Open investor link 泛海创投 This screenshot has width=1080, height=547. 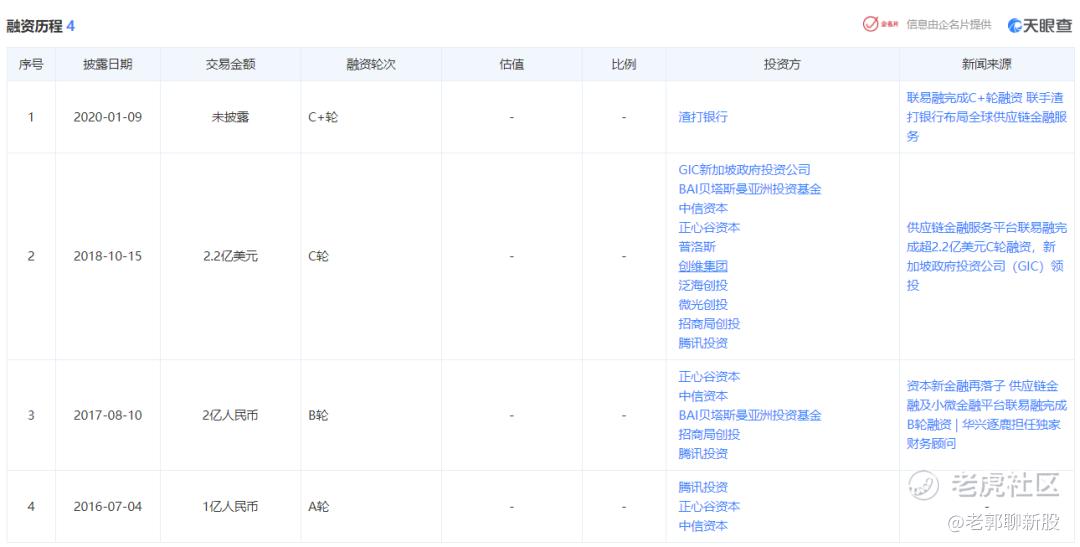(703, 285)
